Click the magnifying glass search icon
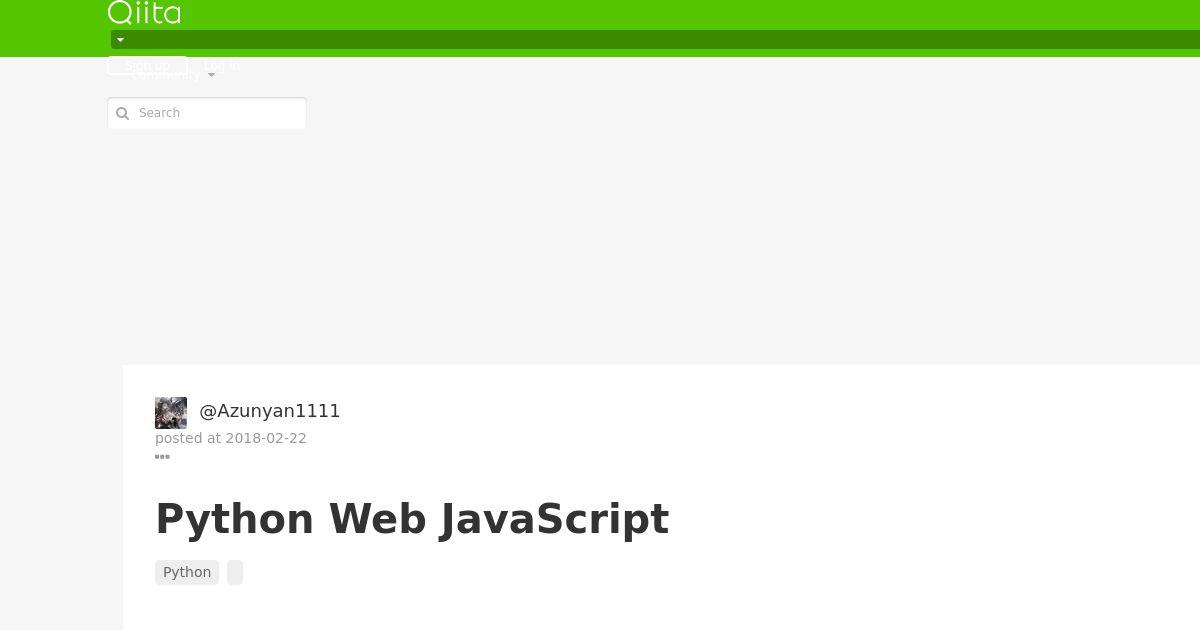Screen dimensions: 1200x630 coord(123,113)
